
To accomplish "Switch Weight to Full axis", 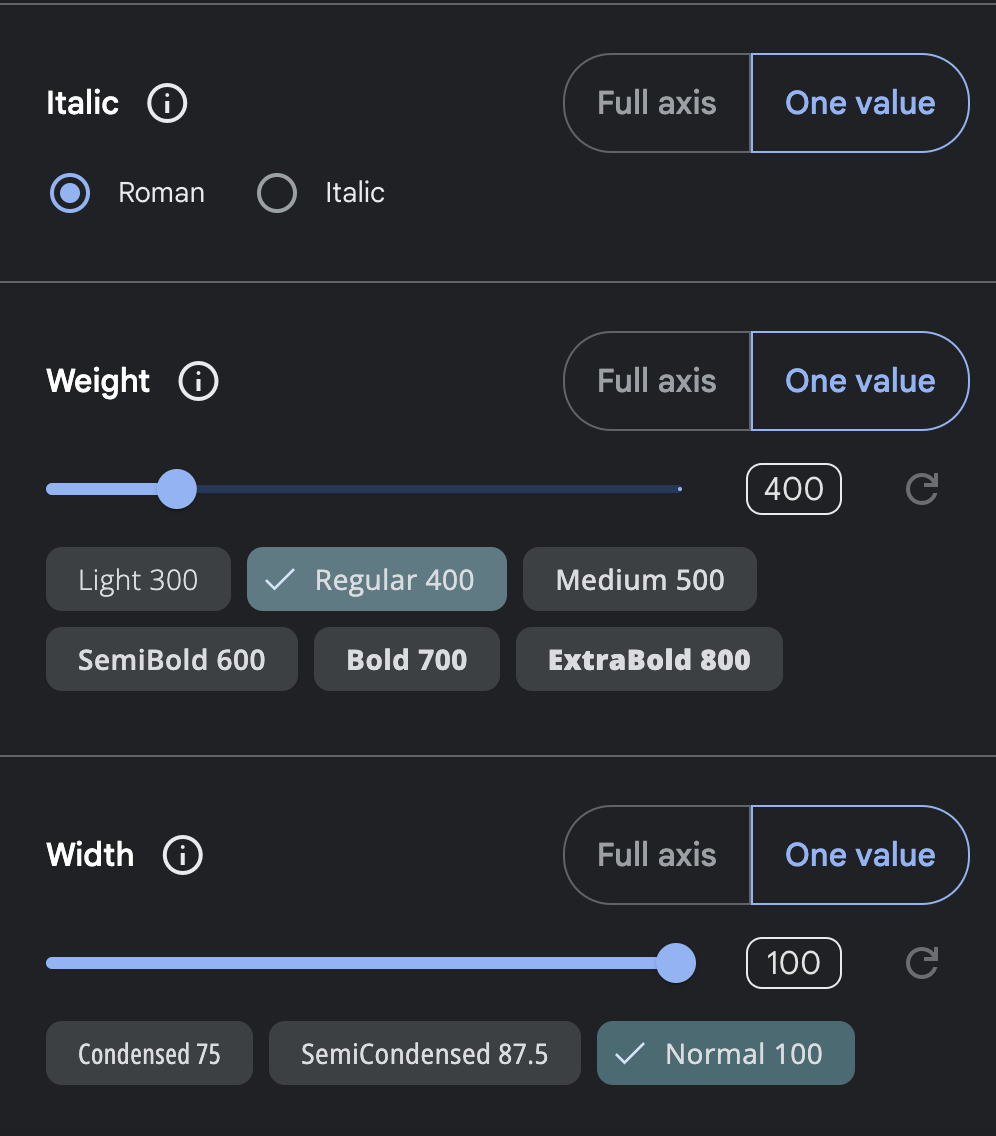I will click(x=657, y=381).
